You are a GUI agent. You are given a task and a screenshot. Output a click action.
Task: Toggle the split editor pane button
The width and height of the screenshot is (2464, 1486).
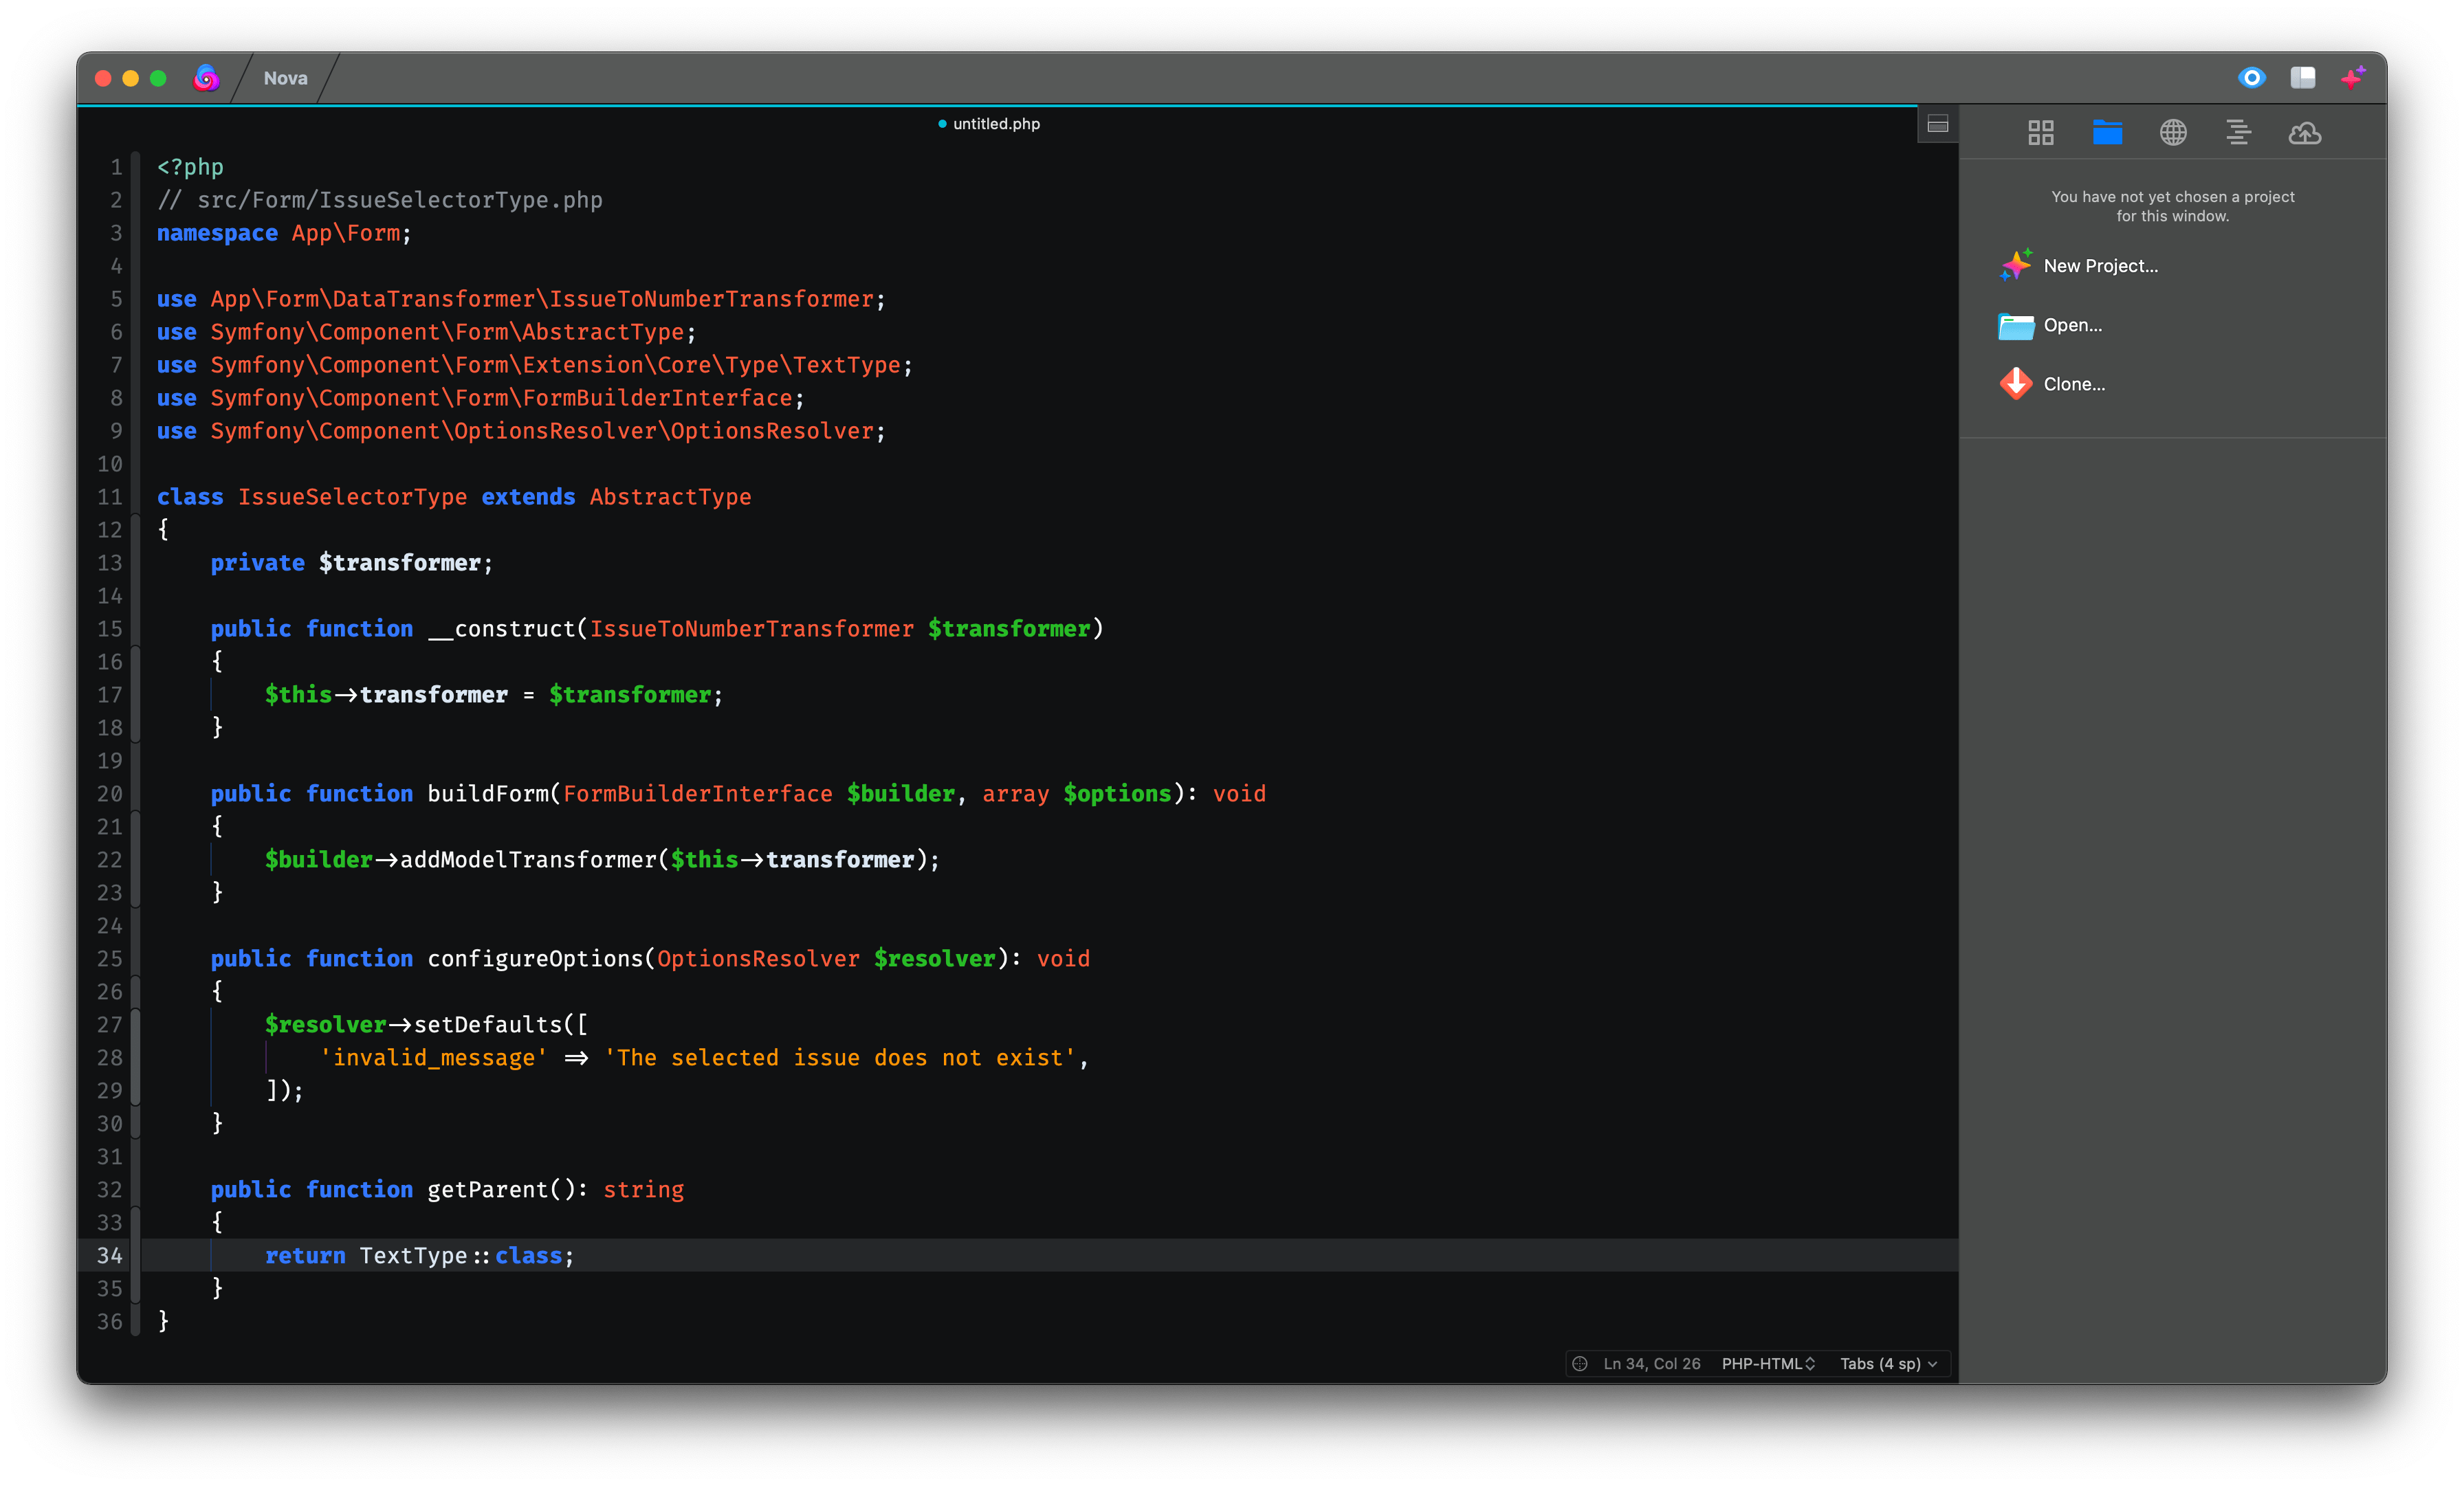pos(1937,125)
